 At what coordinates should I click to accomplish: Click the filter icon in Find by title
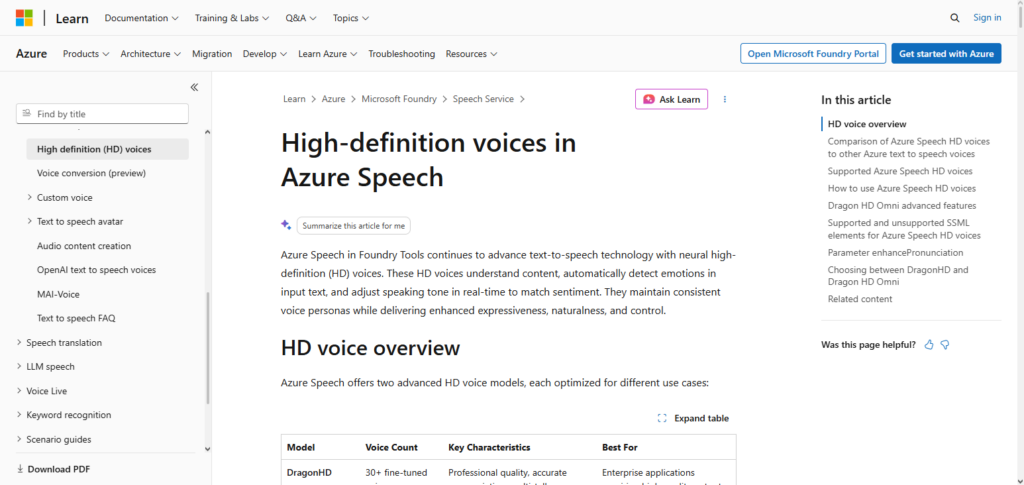point(26,114)
